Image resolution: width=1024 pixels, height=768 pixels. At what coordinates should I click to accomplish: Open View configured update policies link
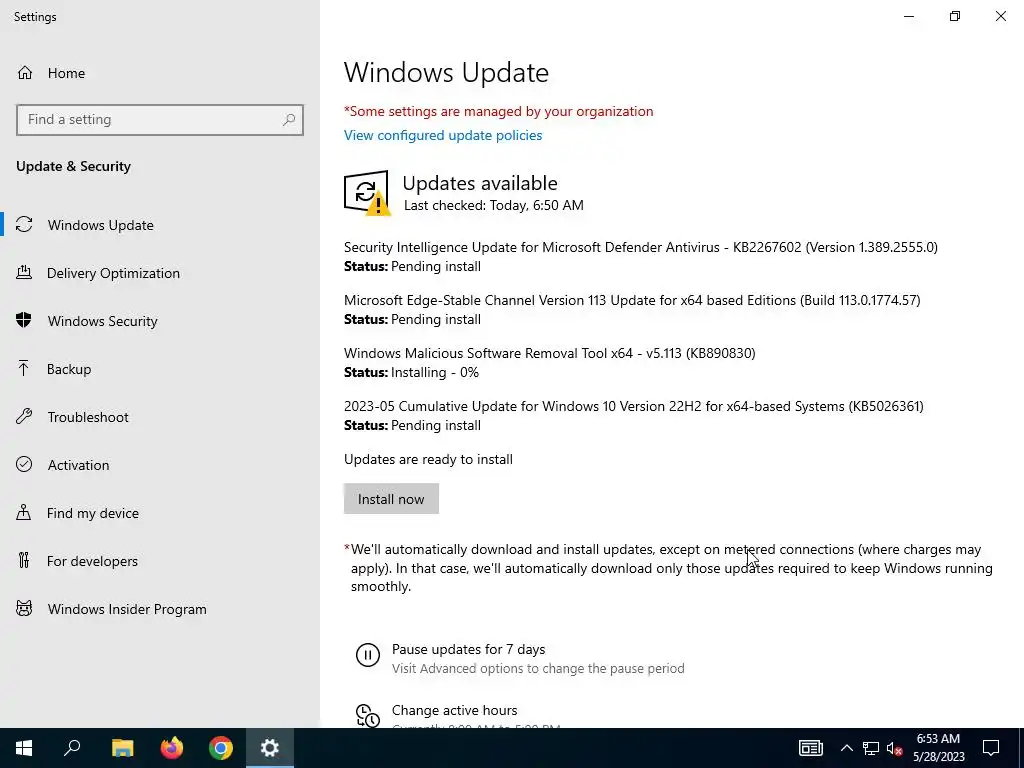point(443,135)
